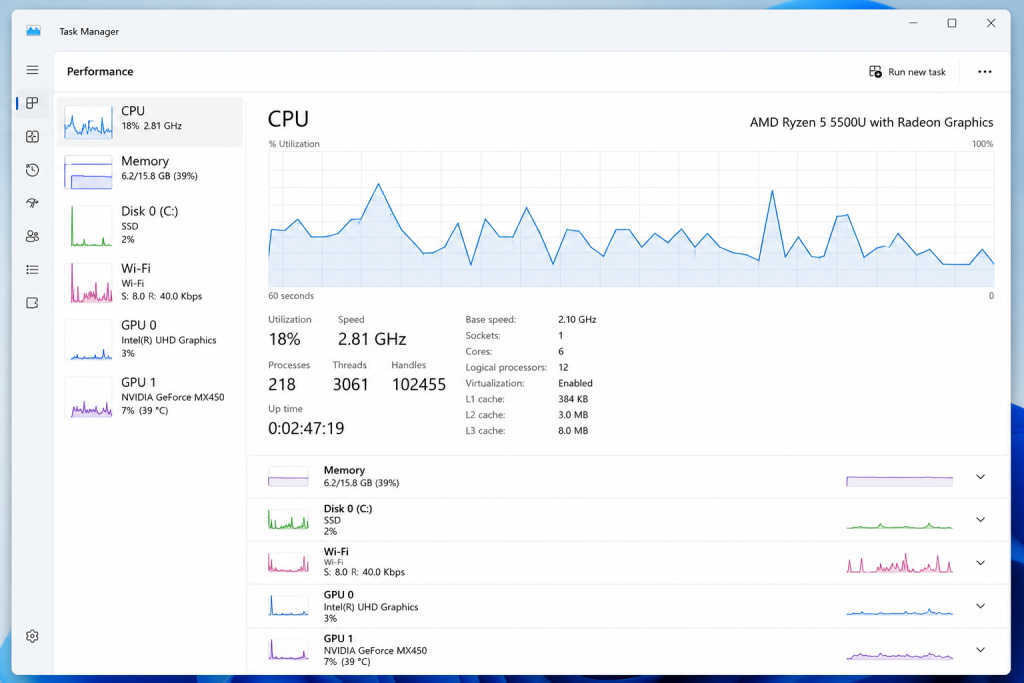Click the Memory mini graph thumbnail in left list
1024x683 pixels.
(x=88, y=172)
